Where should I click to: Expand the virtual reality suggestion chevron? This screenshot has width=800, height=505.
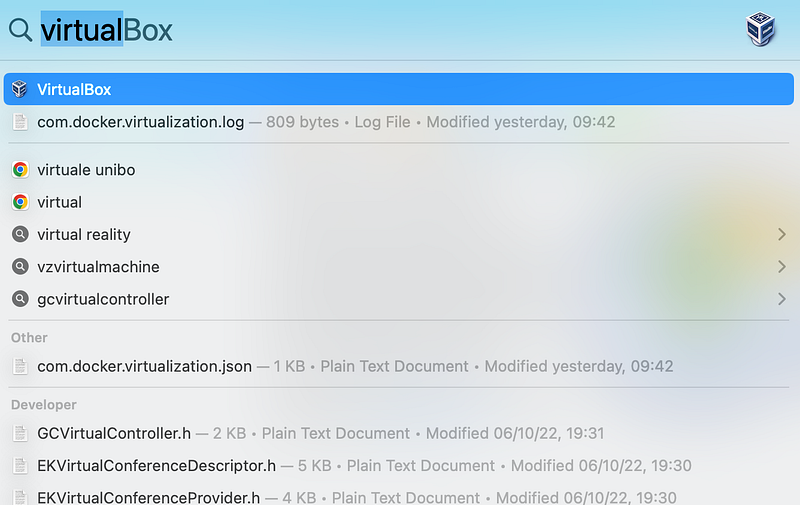pos(781,234)
